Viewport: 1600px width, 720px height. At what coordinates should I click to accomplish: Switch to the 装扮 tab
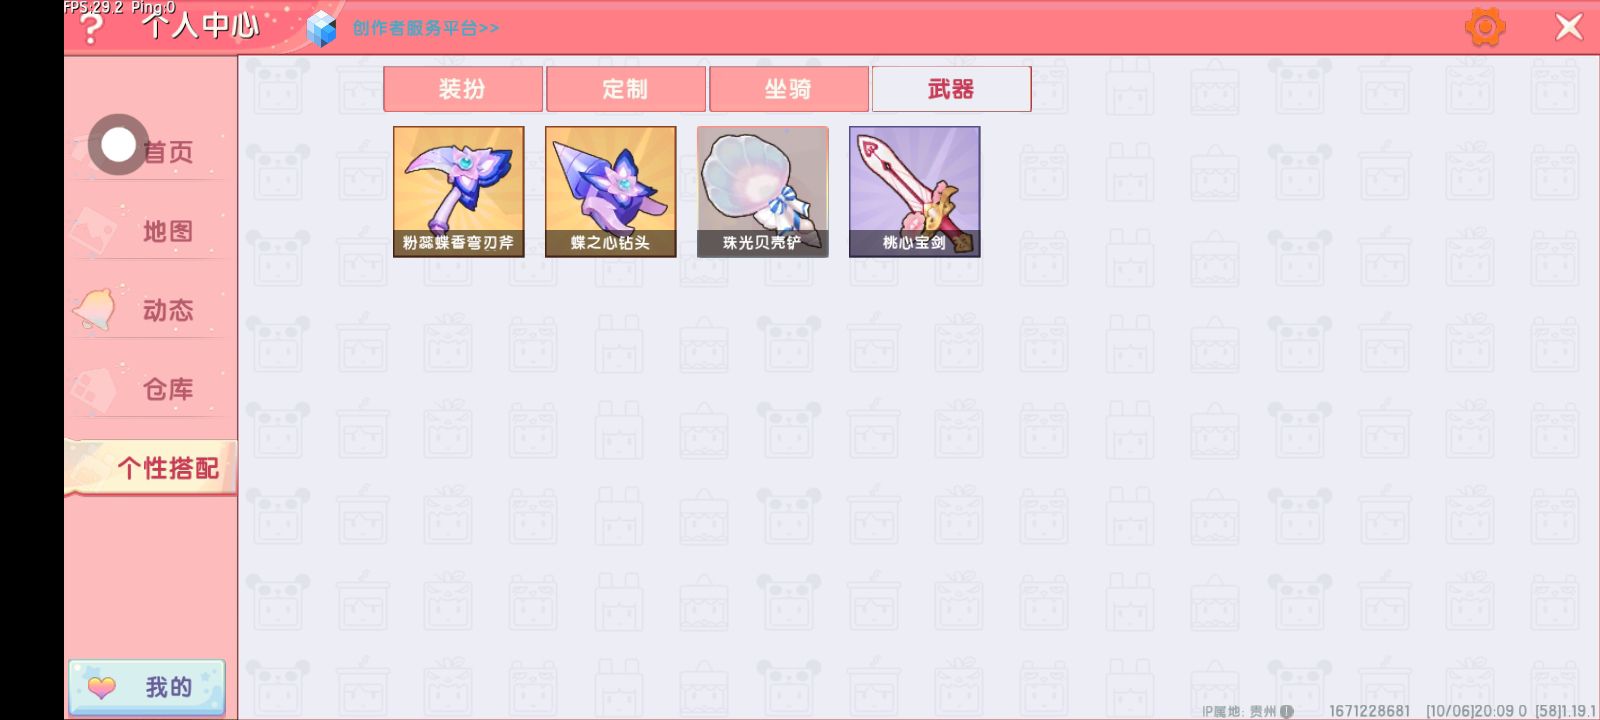[463, 89]
